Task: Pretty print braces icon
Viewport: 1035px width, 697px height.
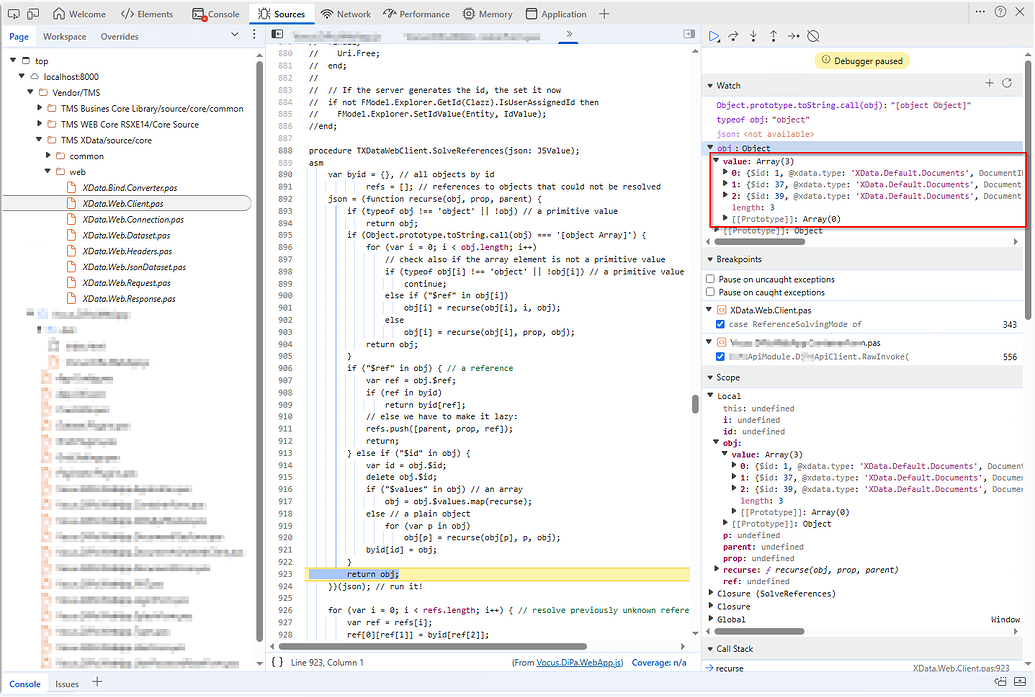Action: pyautogui.click(x=278, y=662)
